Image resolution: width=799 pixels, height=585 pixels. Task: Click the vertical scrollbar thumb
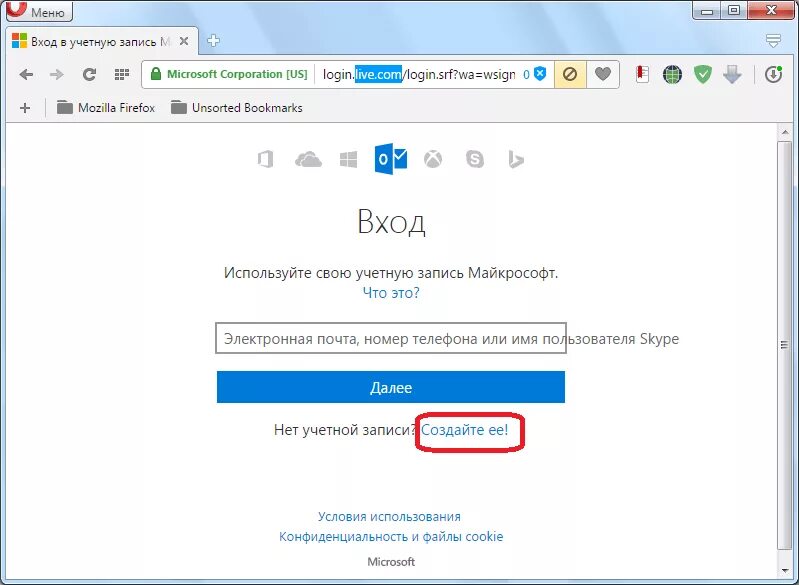click(x=785, y=345)
